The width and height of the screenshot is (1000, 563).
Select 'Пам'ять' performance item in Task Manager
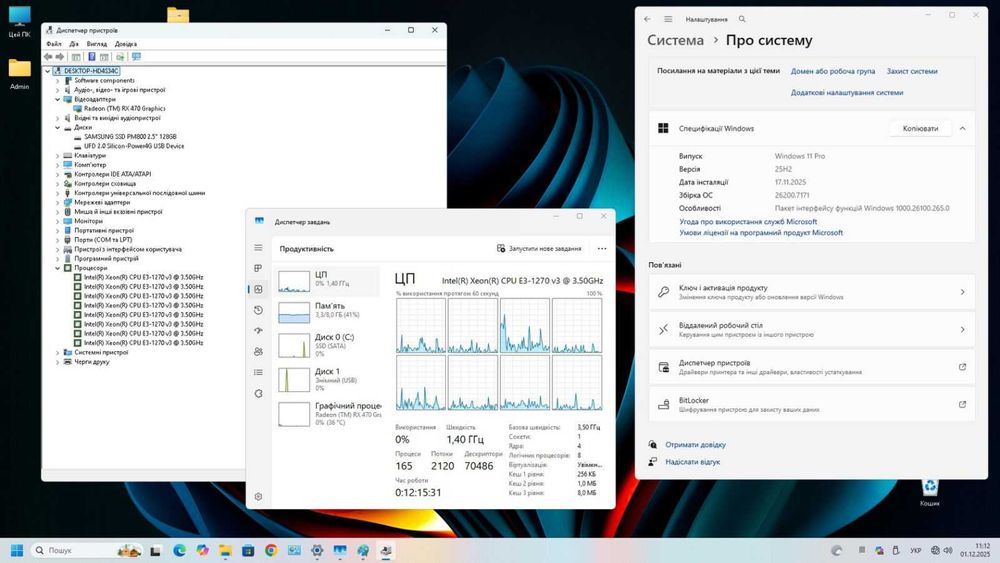(x=328, y=311)
